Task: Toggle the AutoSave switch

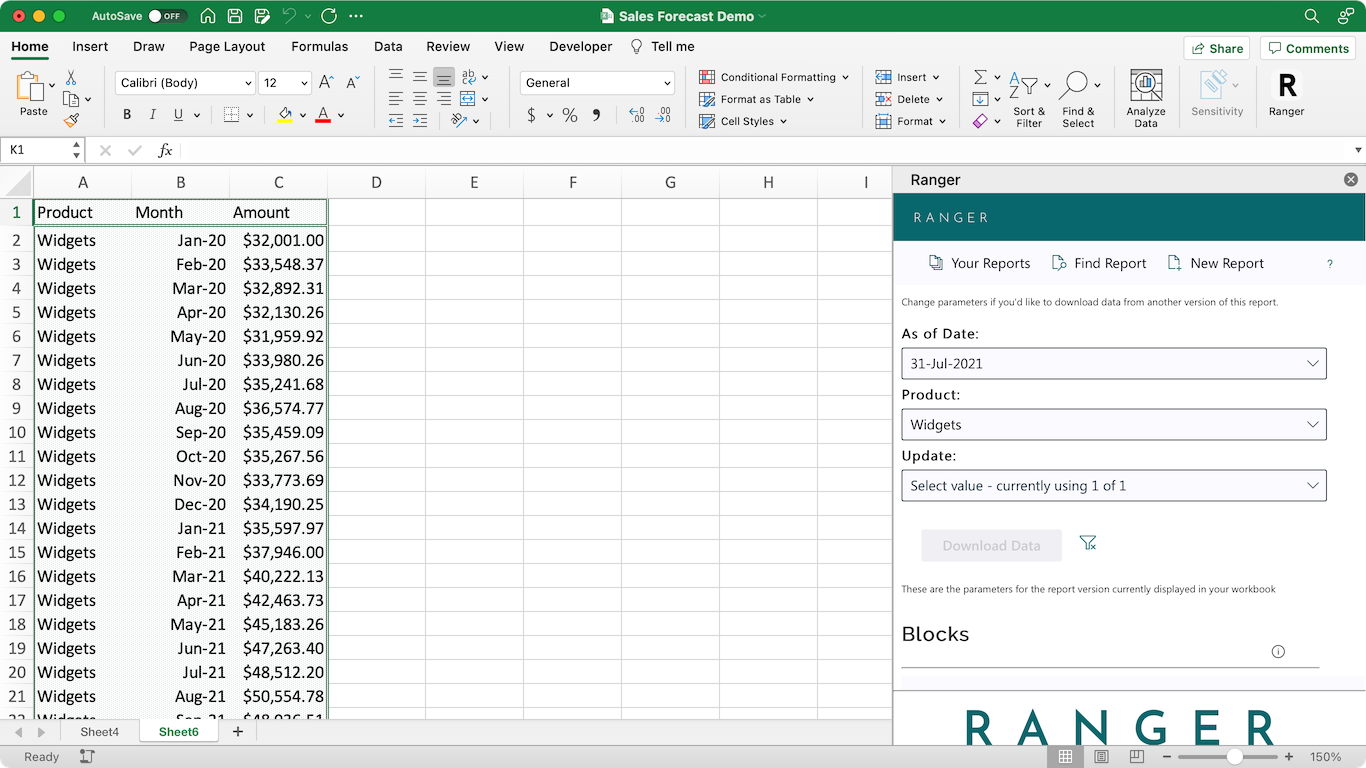Action: pos(165,16)
